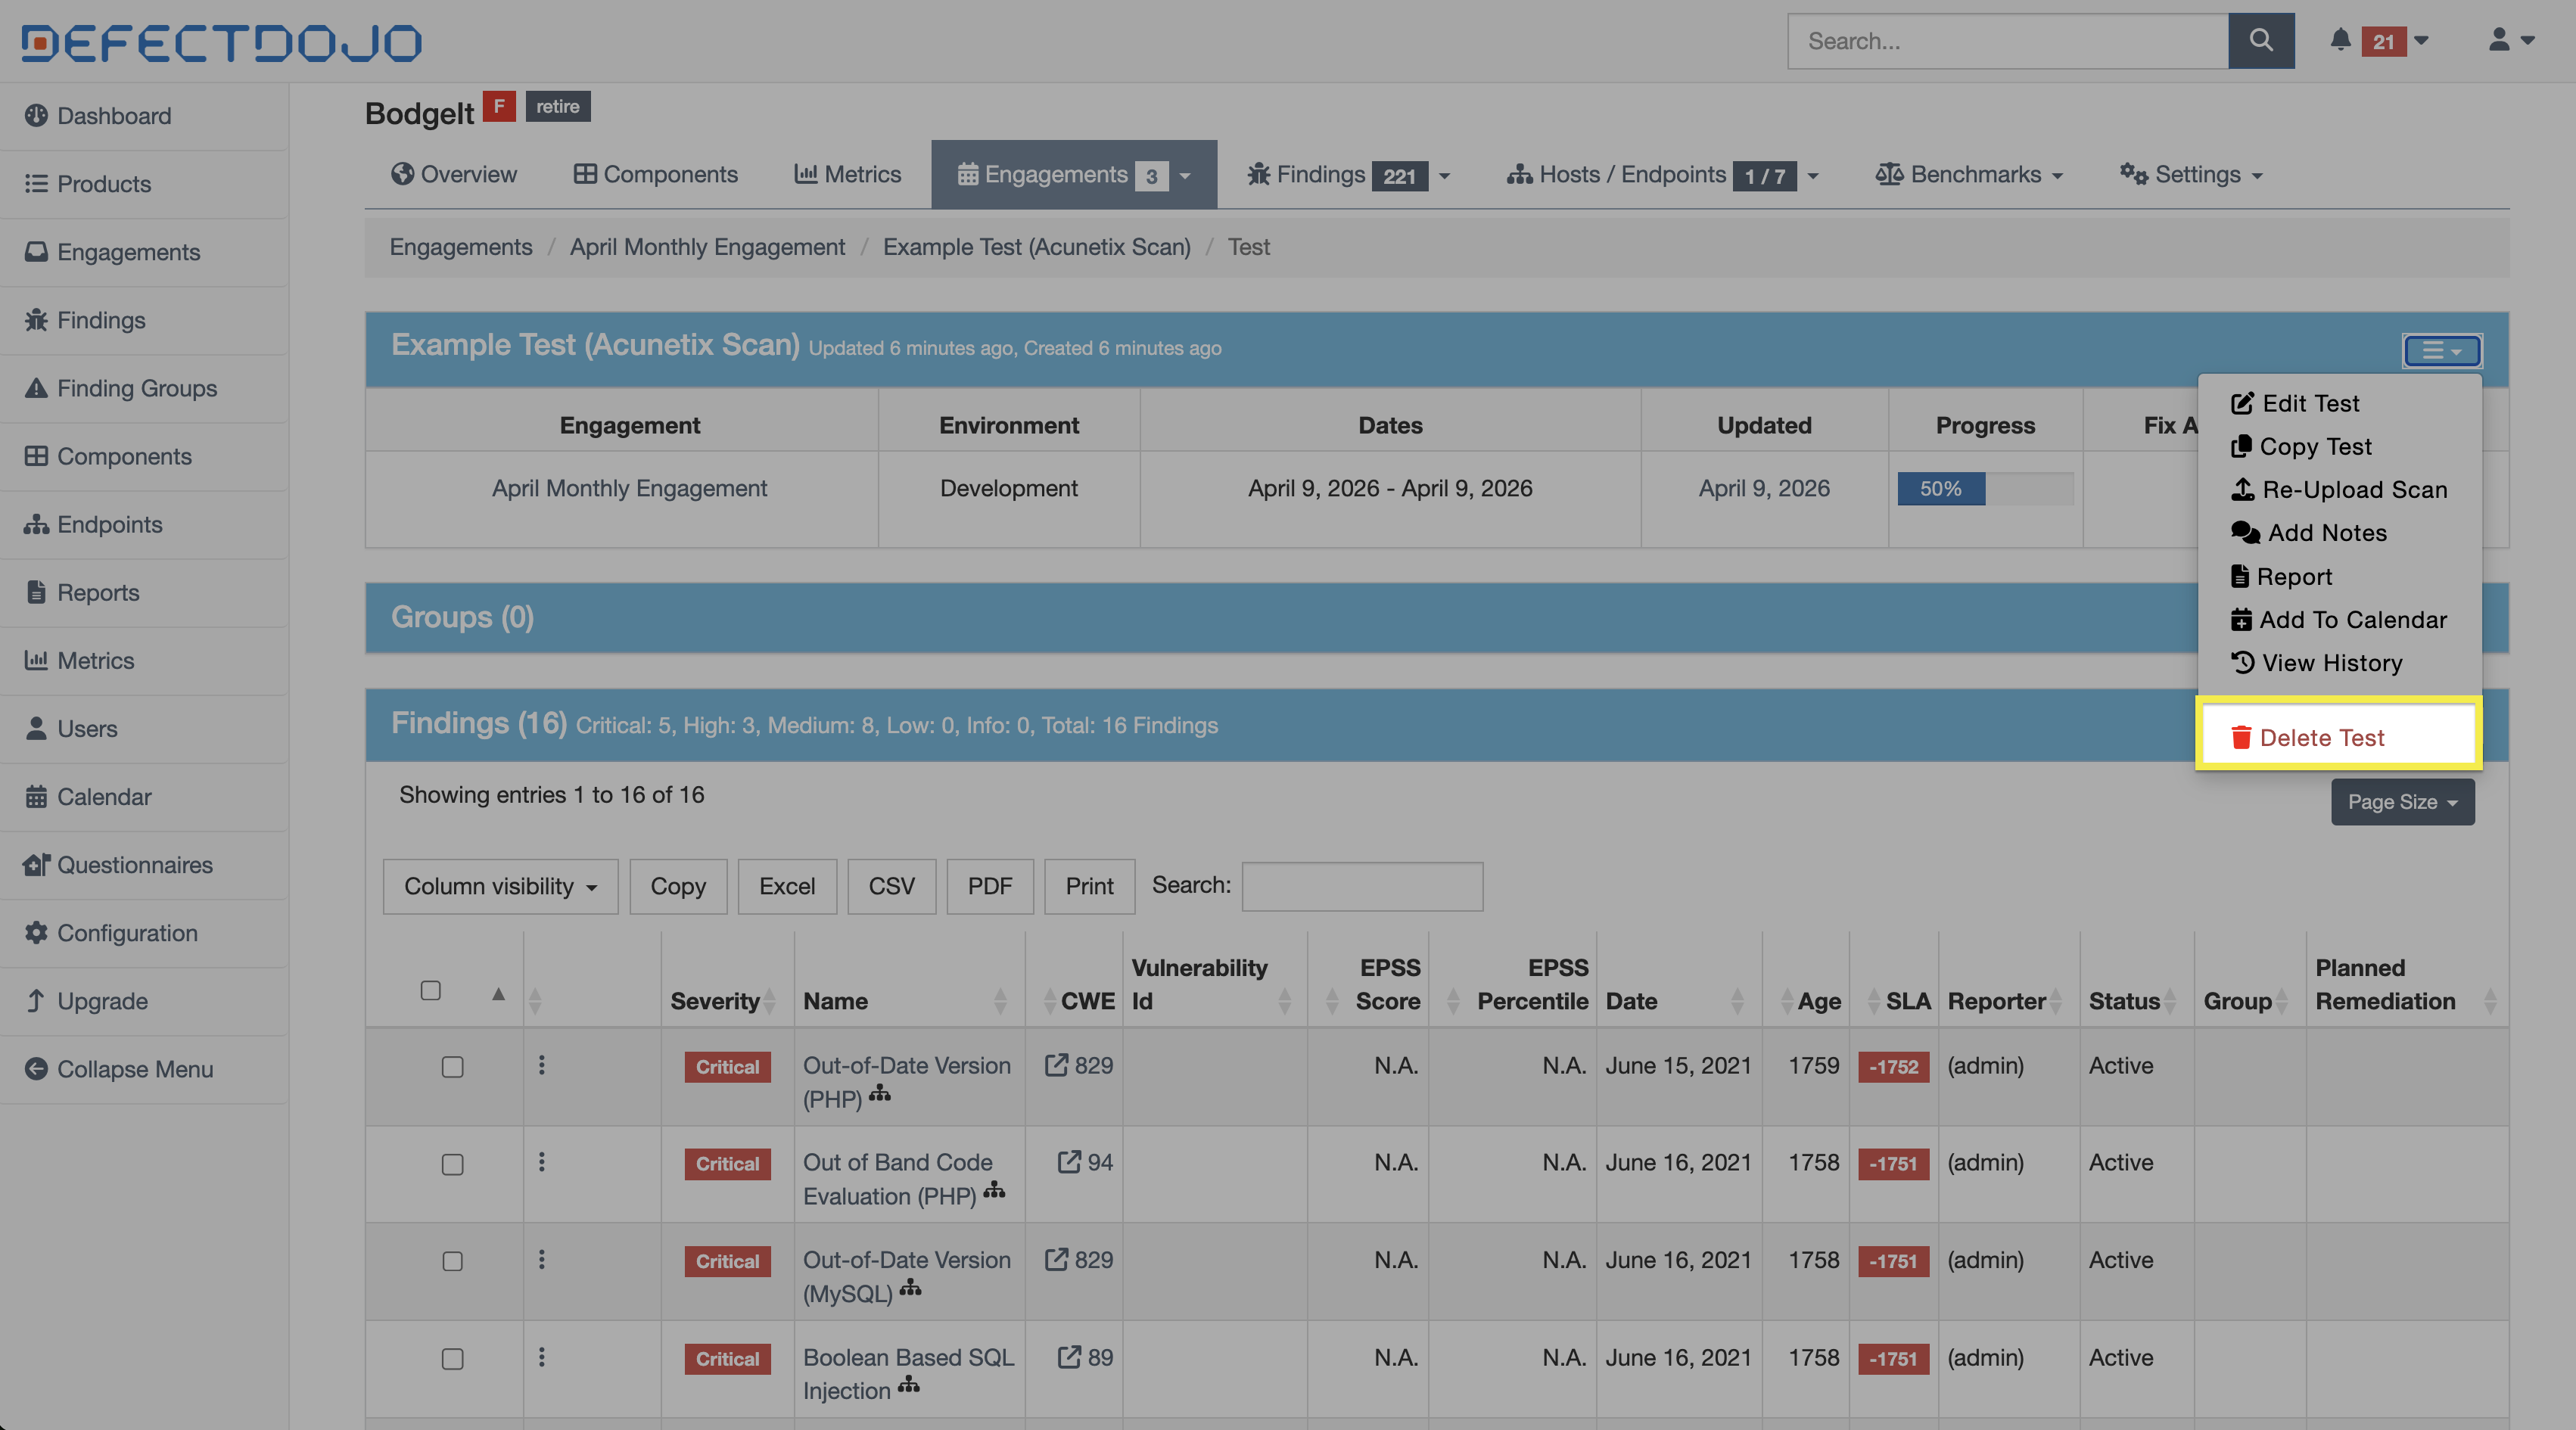This screenshot has height=1430, width=2576.
Task: Click the magnifier search icon button
Action: (x=2260, y=41)
